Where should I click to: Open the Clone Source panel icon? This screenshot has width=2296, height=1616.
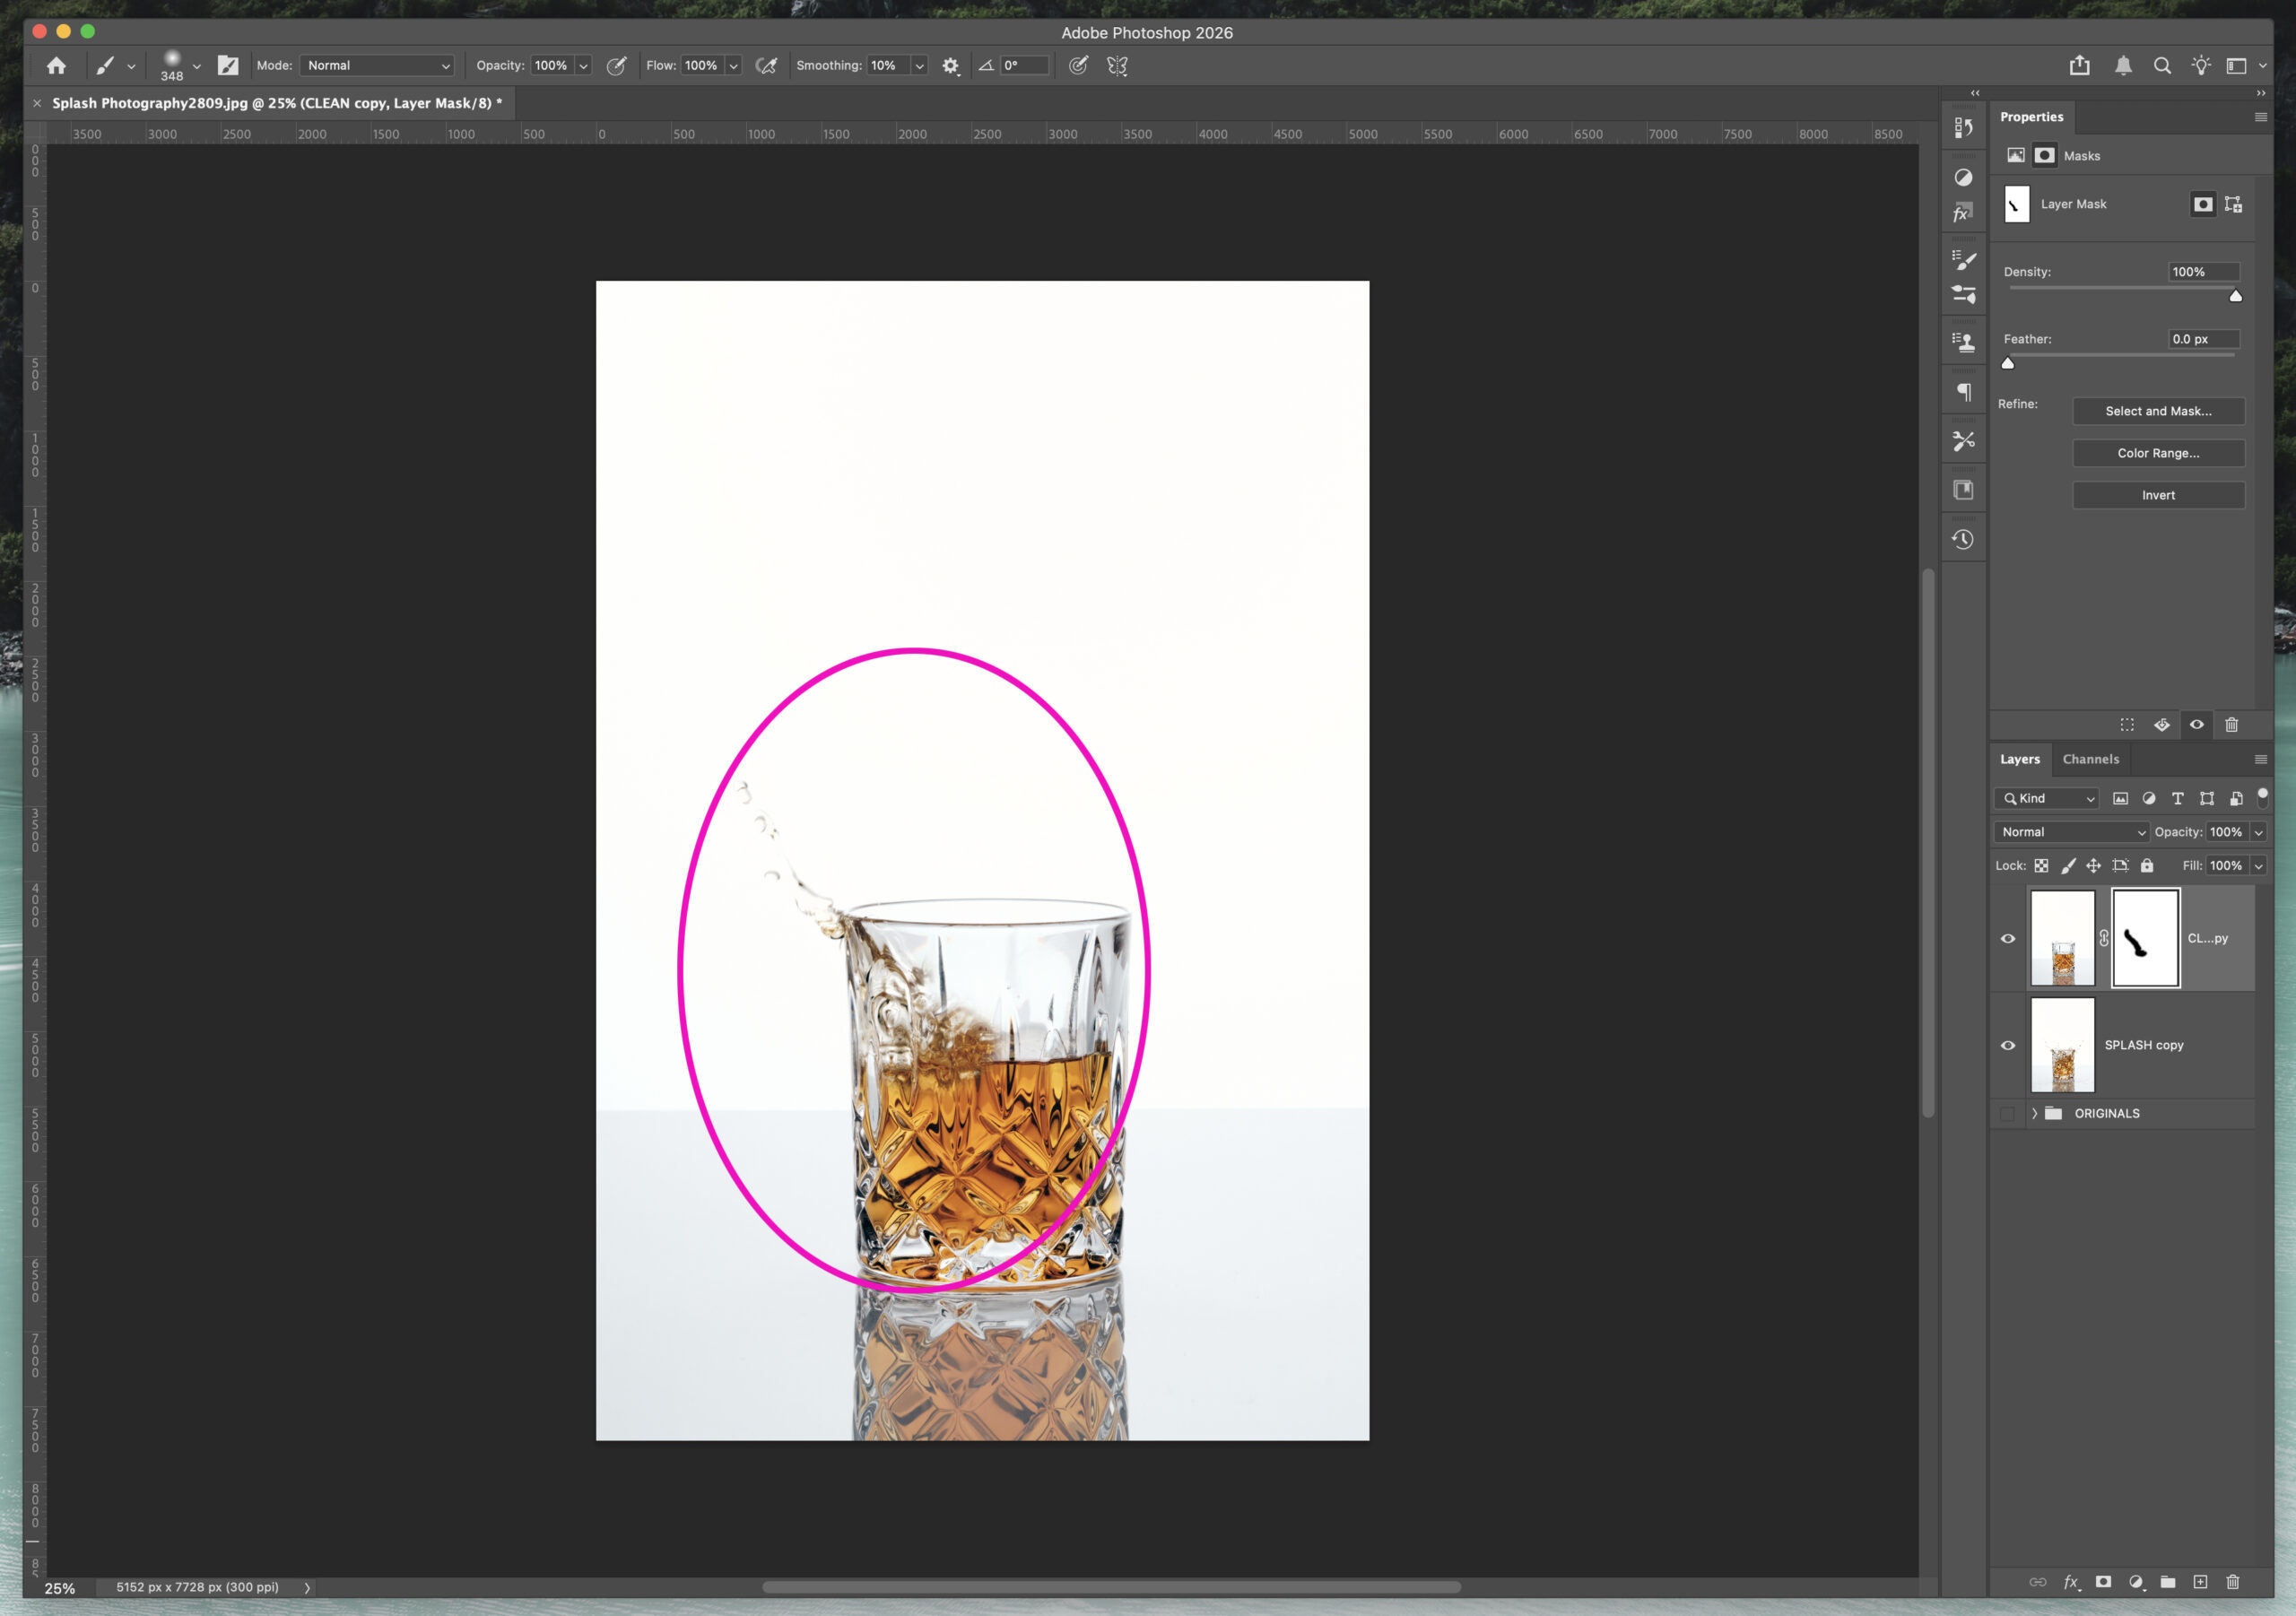1963,340
